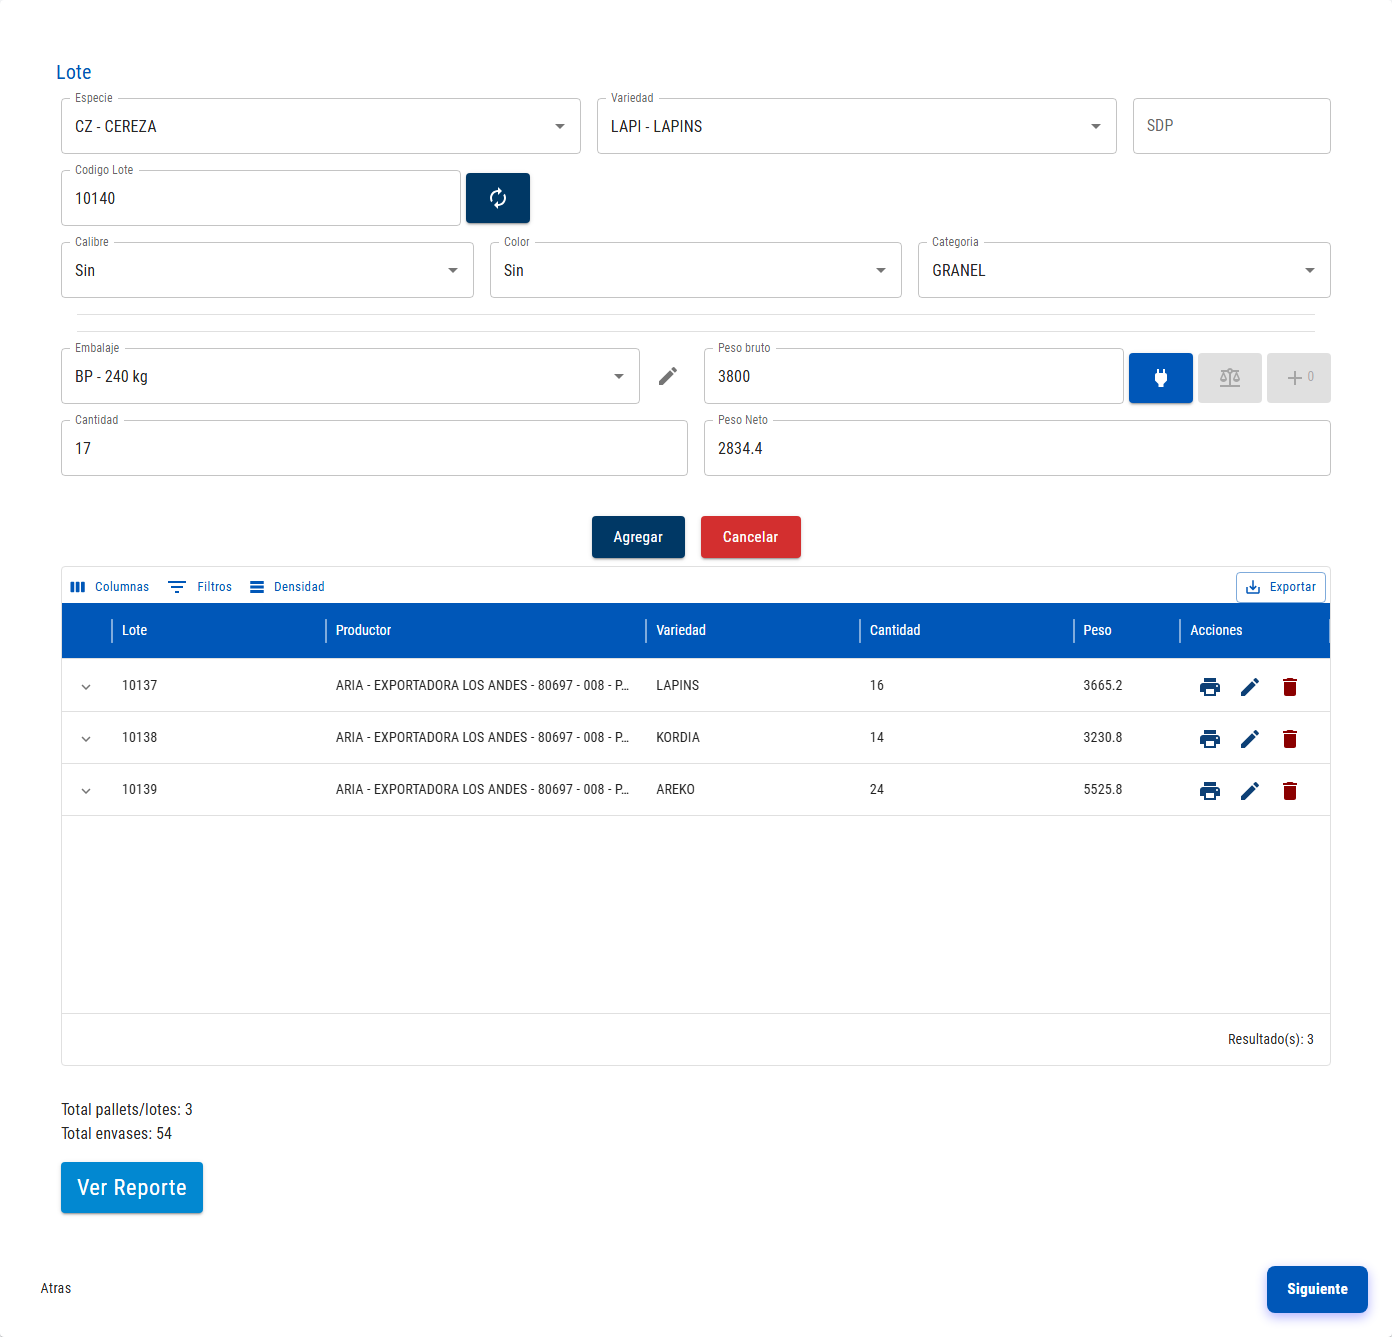Edit lot 10138 with pencil icon
Image resolution: width=1392 pixels, height=1337 pixels.
(1250, 739)
